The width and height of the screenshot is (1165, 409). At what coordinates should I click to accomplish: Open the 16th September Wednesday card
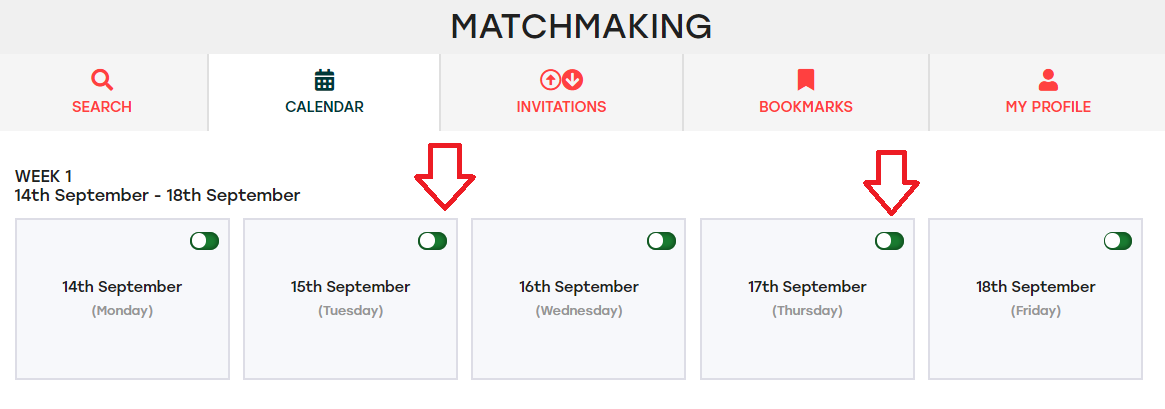point(579,299)
